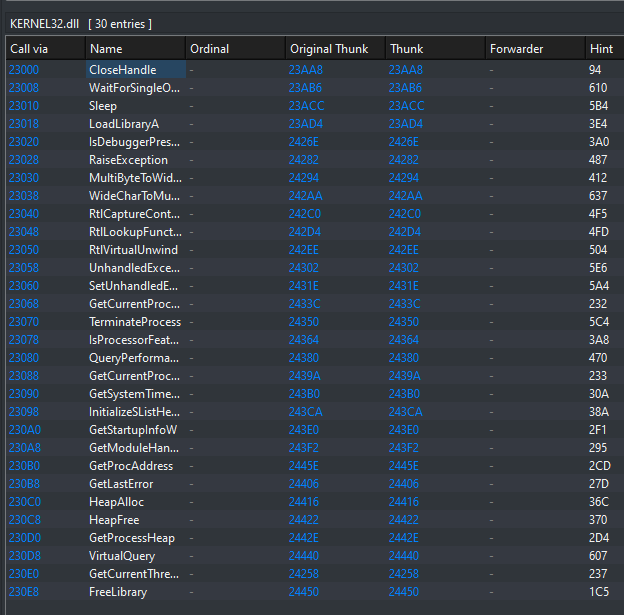Viewport: 624px width, 615px height.
Task: Open original thunk 243CA
Action: (x=306, y=412)
